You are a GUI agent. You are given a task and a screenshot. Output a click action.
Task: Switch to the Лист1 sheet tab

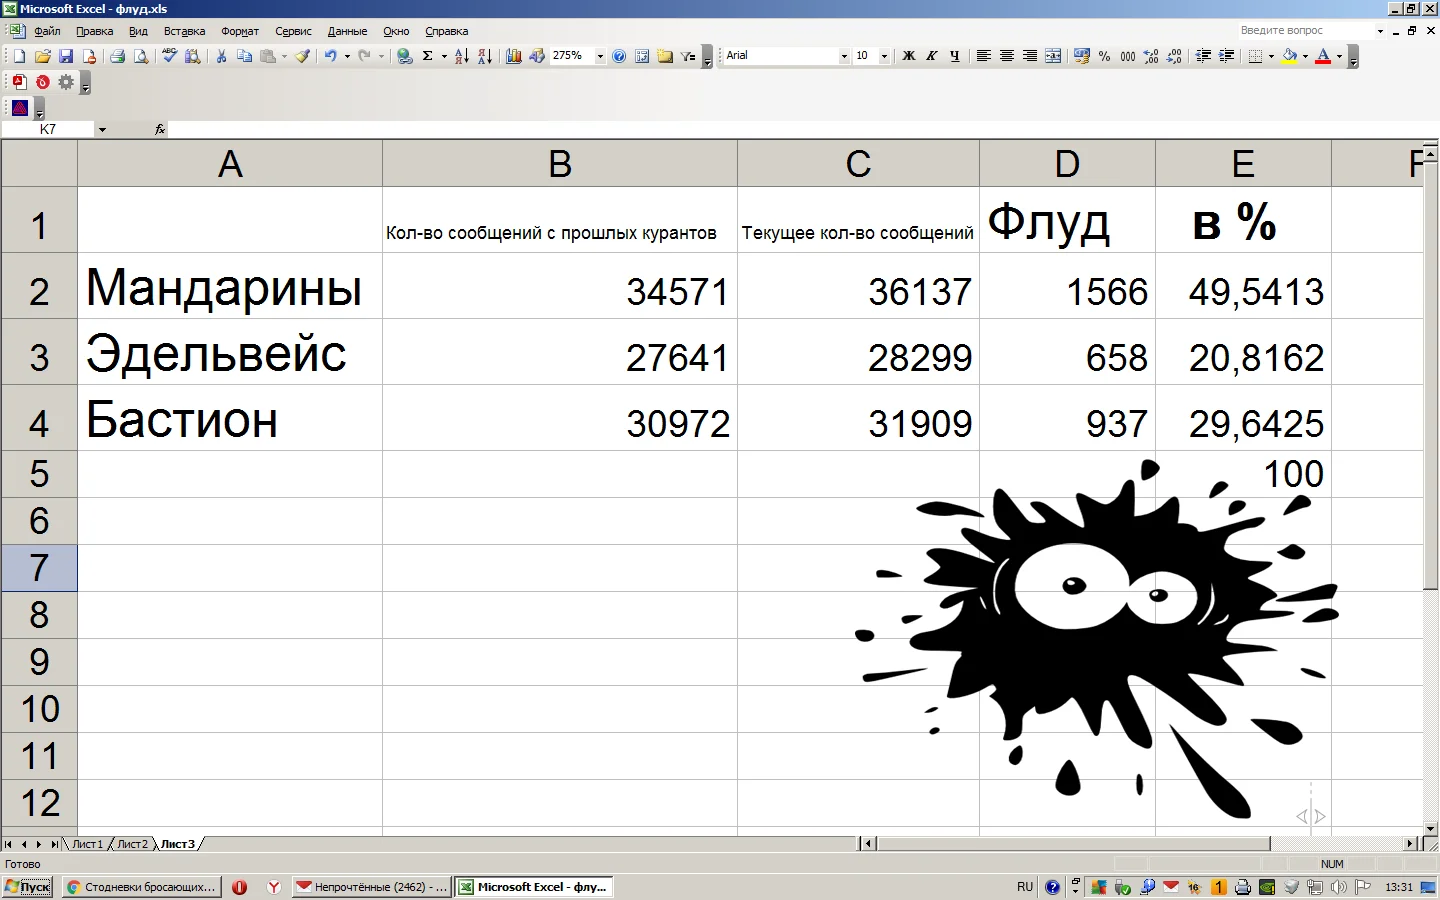(x=87, y=845)
